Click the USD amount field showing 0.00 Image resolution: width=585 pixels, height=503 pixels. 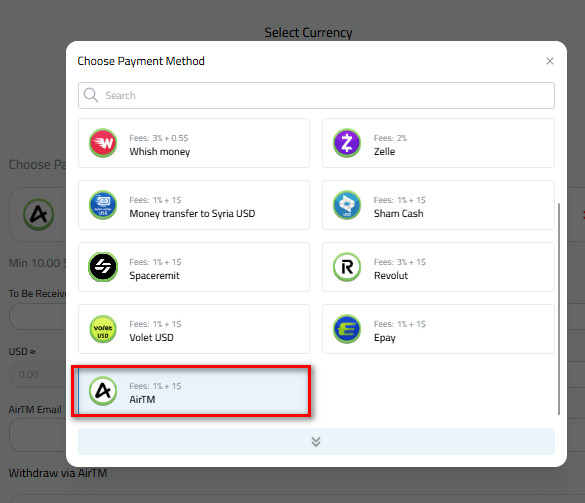pos(37,374)
